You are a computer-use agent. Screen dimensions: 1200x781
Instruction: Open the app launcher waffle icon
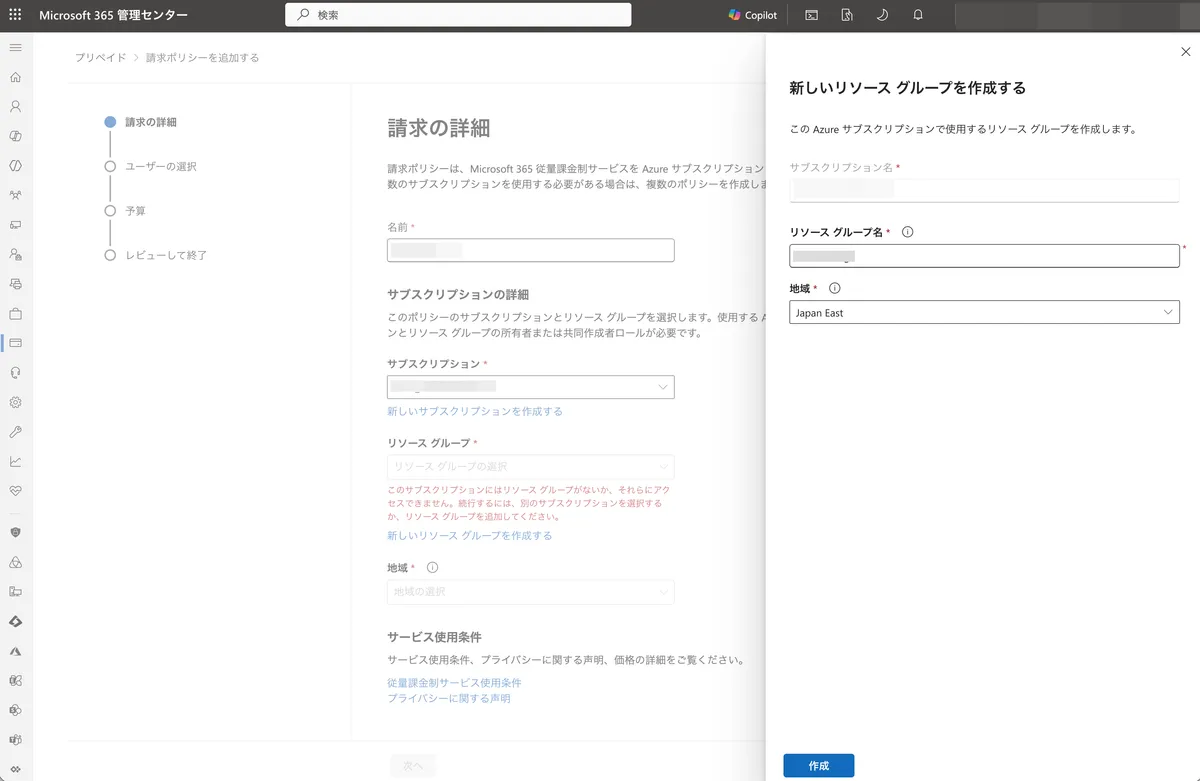15,15
